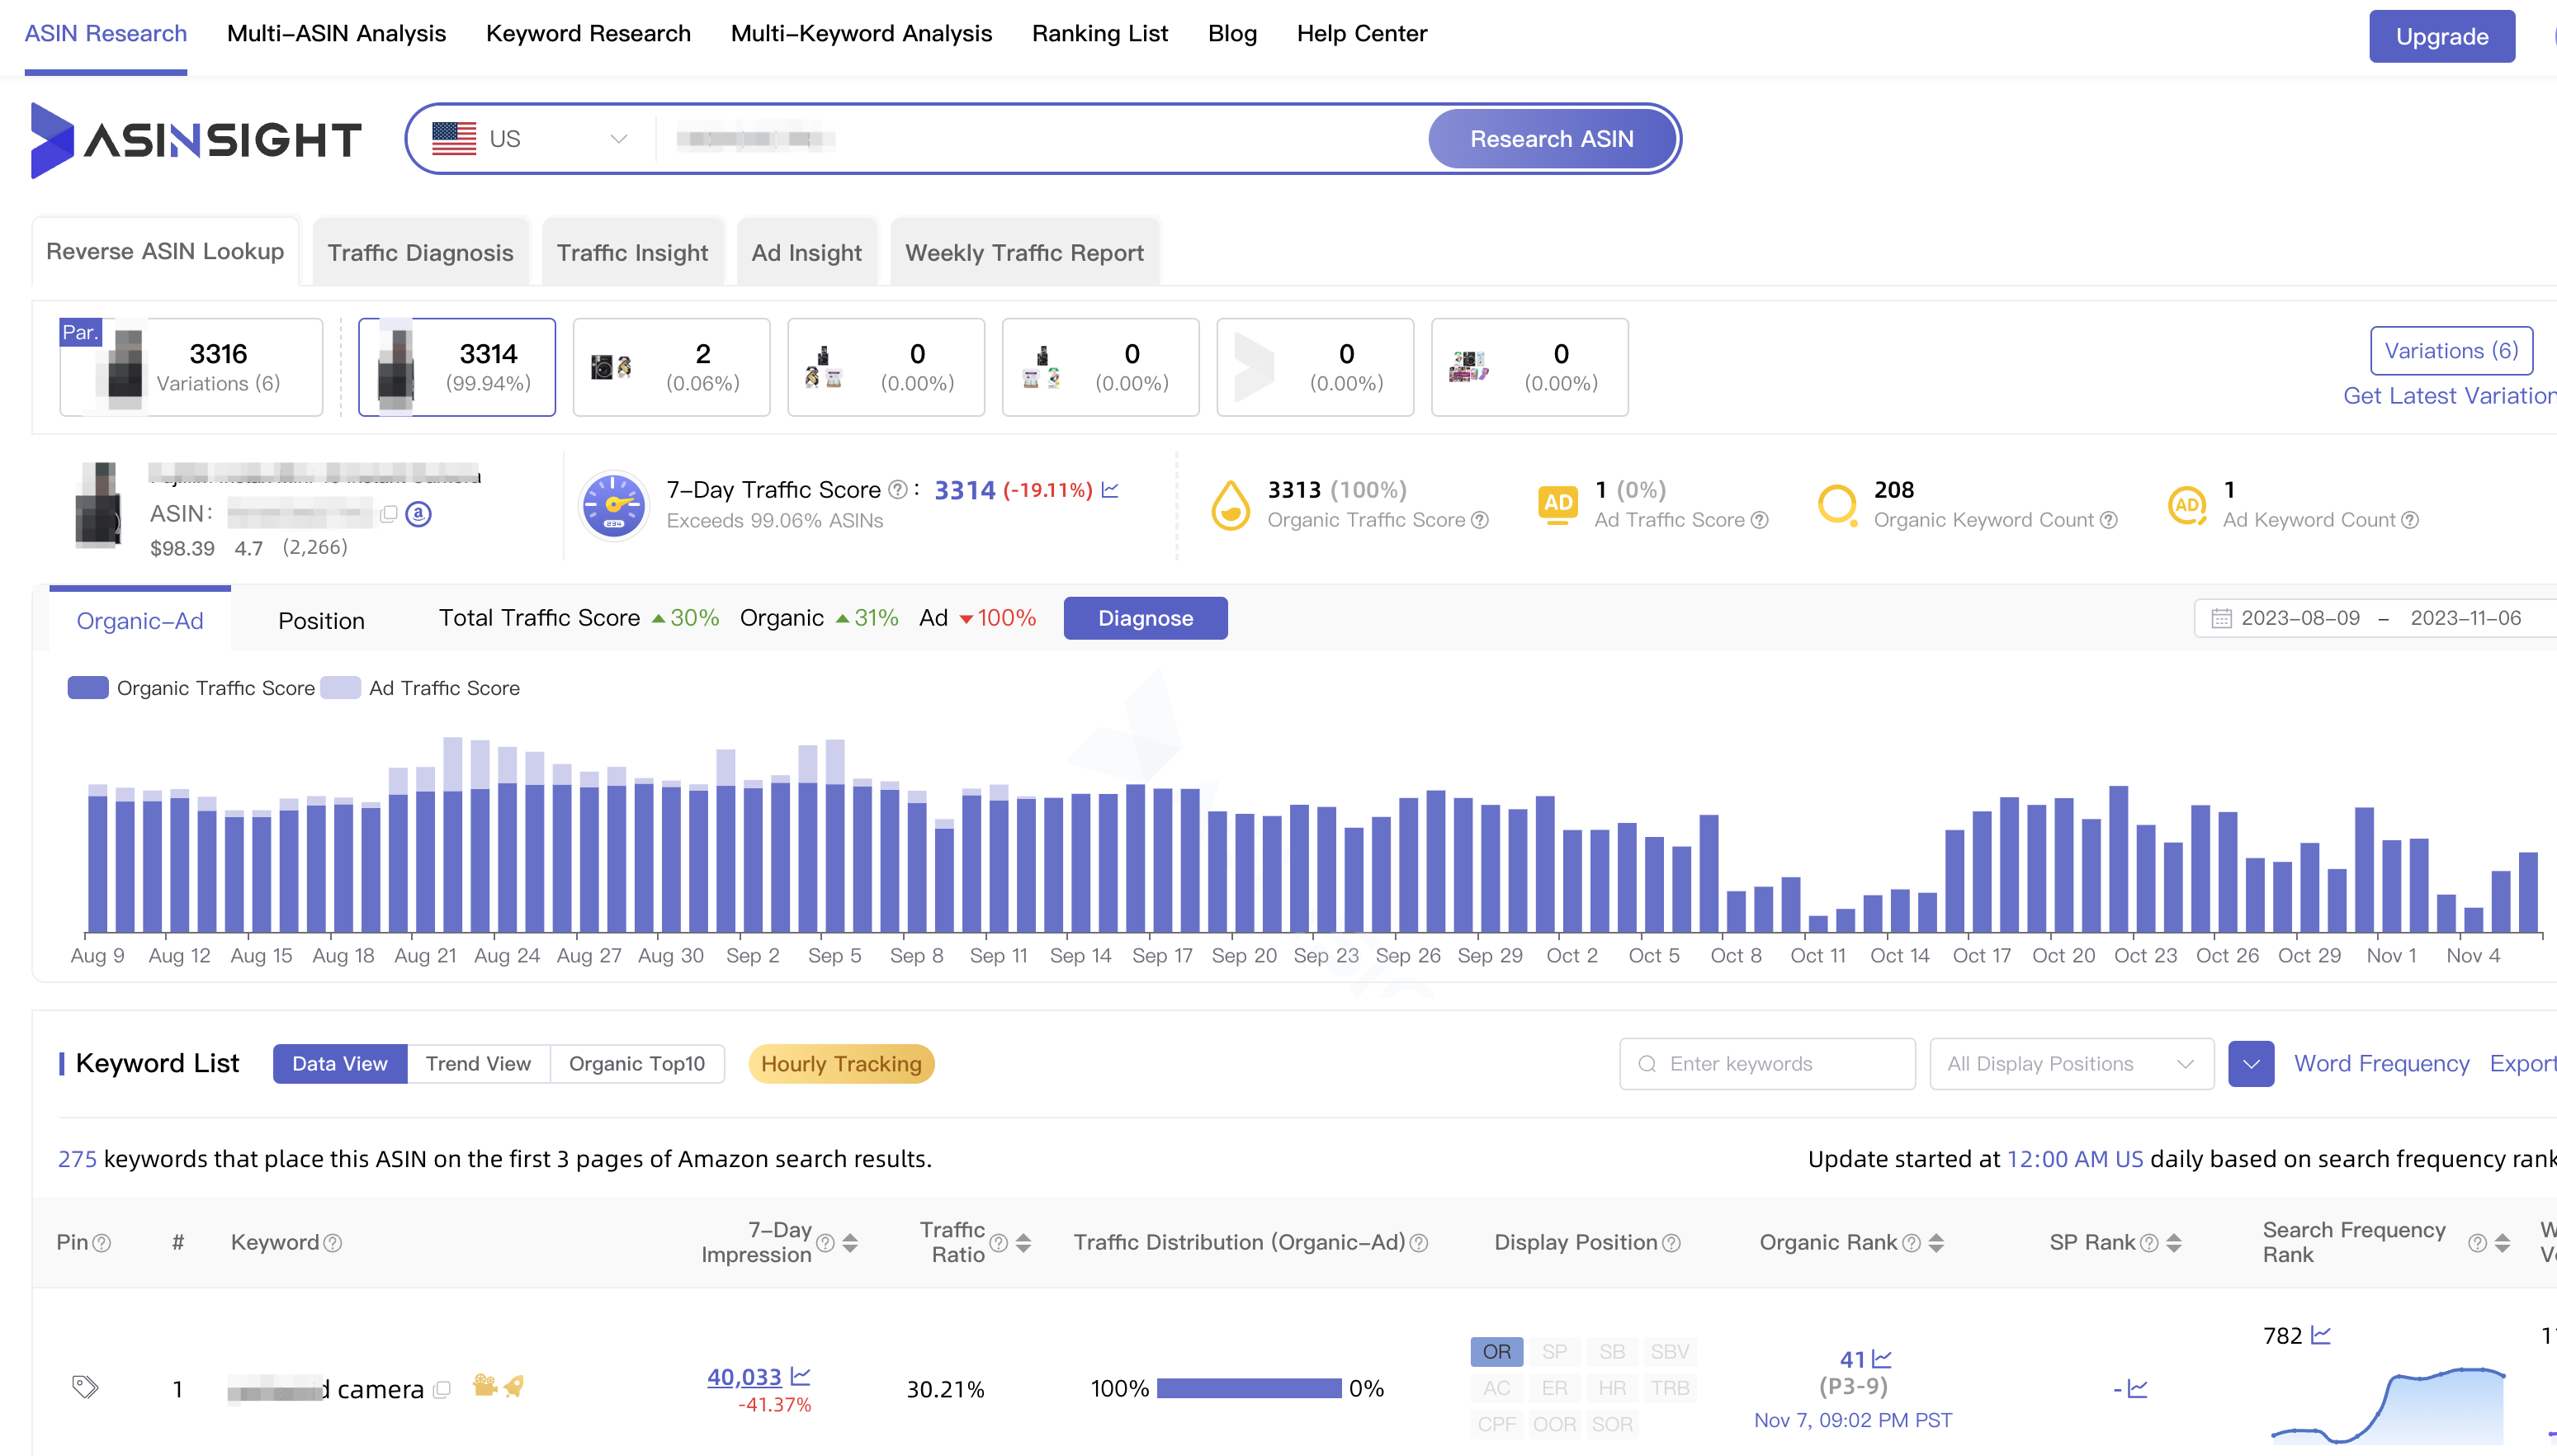Open SP Rank trend chart icon
The width and height of the screenshot is (2557, 1456).
[x=2138, y=1389]
